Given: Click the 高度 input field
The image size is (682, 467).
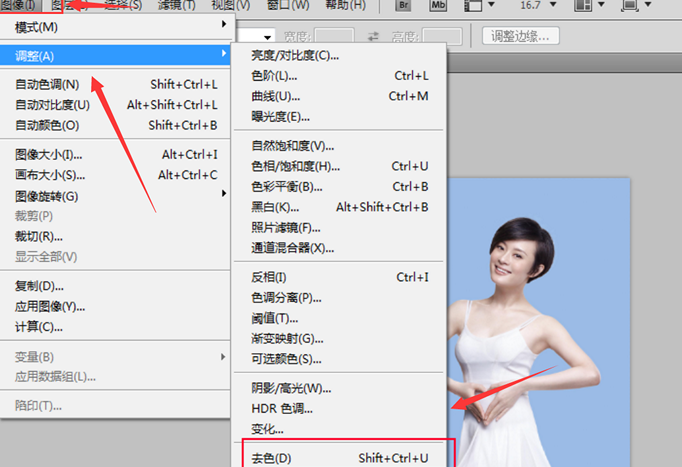Looking at the screenshot, I should pyautogui.click(x=442, y=37).
